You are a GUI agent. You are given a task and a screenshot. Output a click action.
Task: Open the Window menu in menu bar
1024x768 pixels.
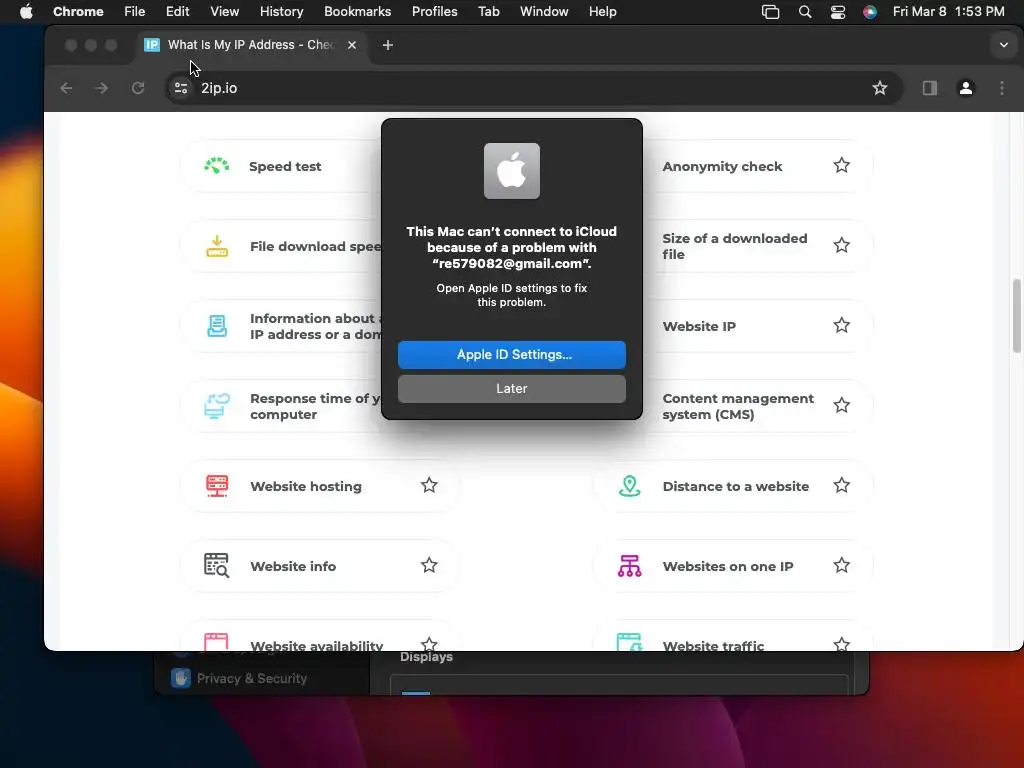(x=544, y=12)
